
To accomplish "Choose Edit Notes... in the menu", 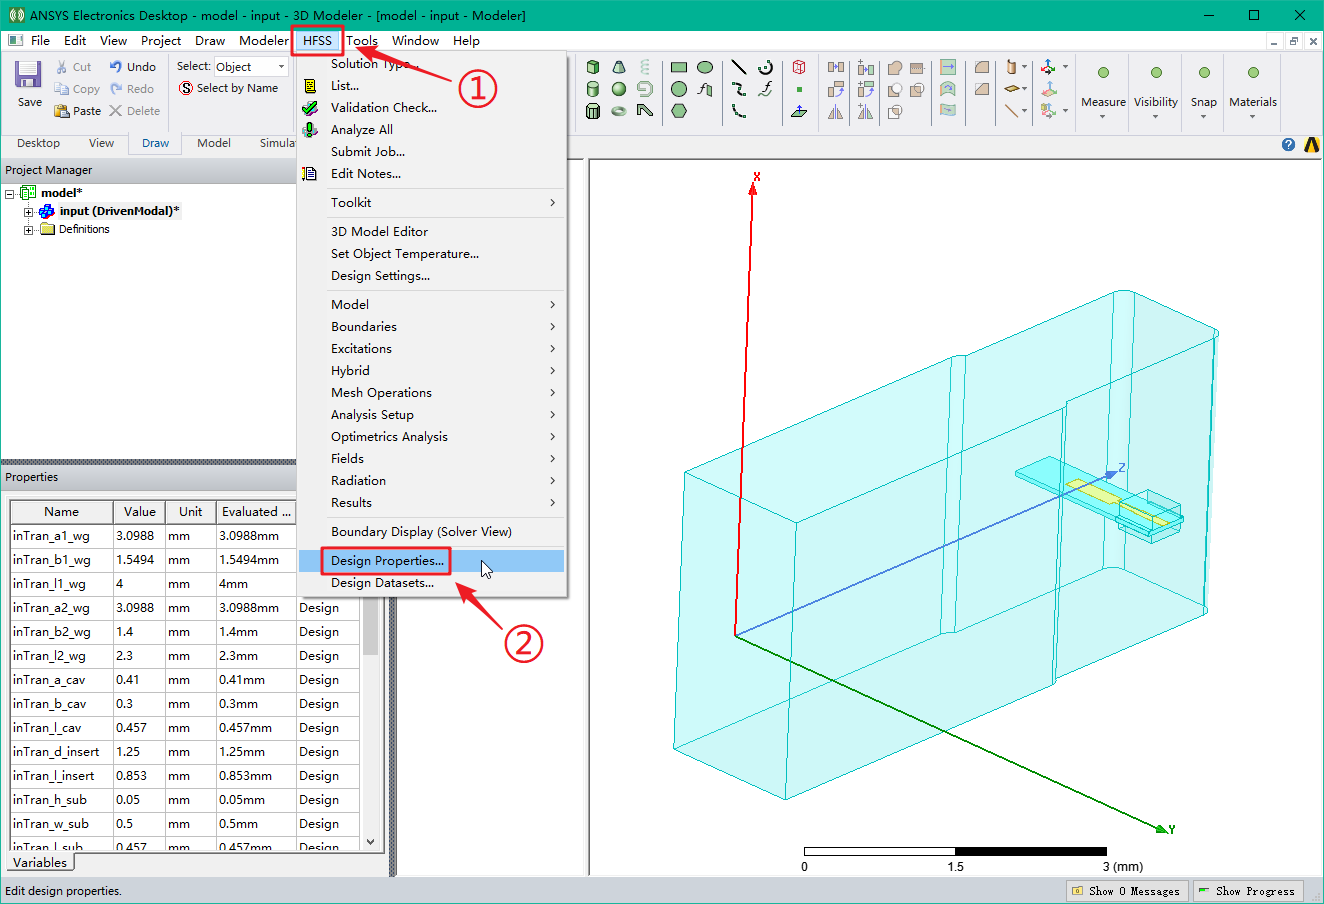I will [432, 173].
